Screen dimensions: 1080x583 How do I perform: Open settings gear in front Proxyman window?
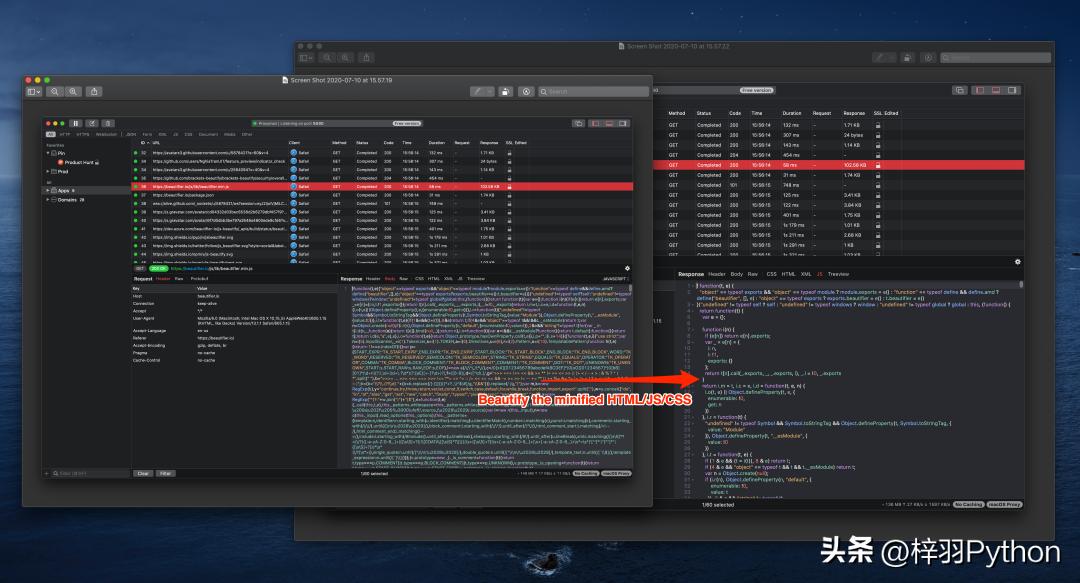point(627,268)
